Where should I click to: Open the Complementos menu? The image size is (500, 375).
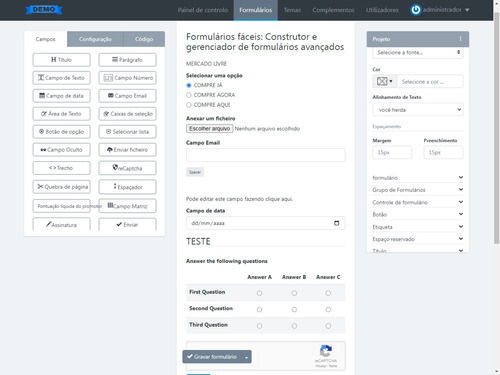(x=333, y=10)
